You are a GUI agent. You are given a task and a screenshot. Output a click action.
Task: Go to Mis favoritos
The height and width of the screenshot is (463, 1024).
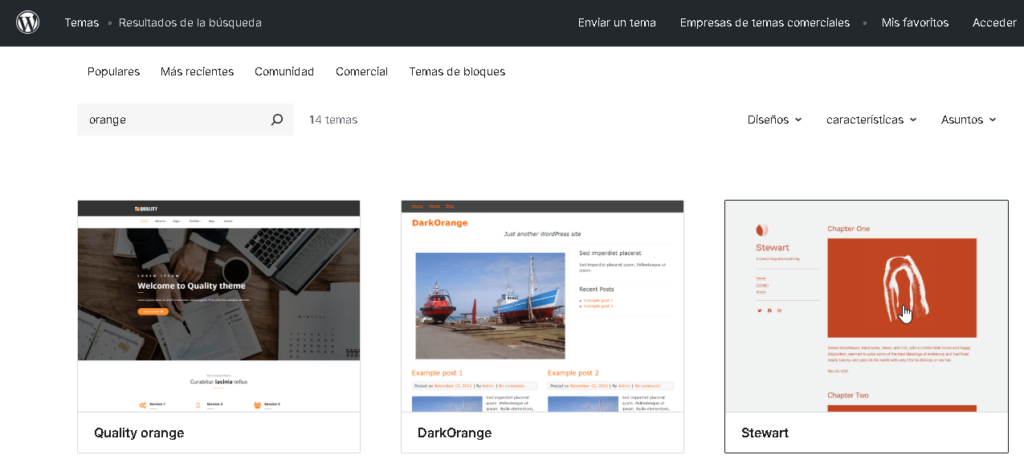(915, 23)
